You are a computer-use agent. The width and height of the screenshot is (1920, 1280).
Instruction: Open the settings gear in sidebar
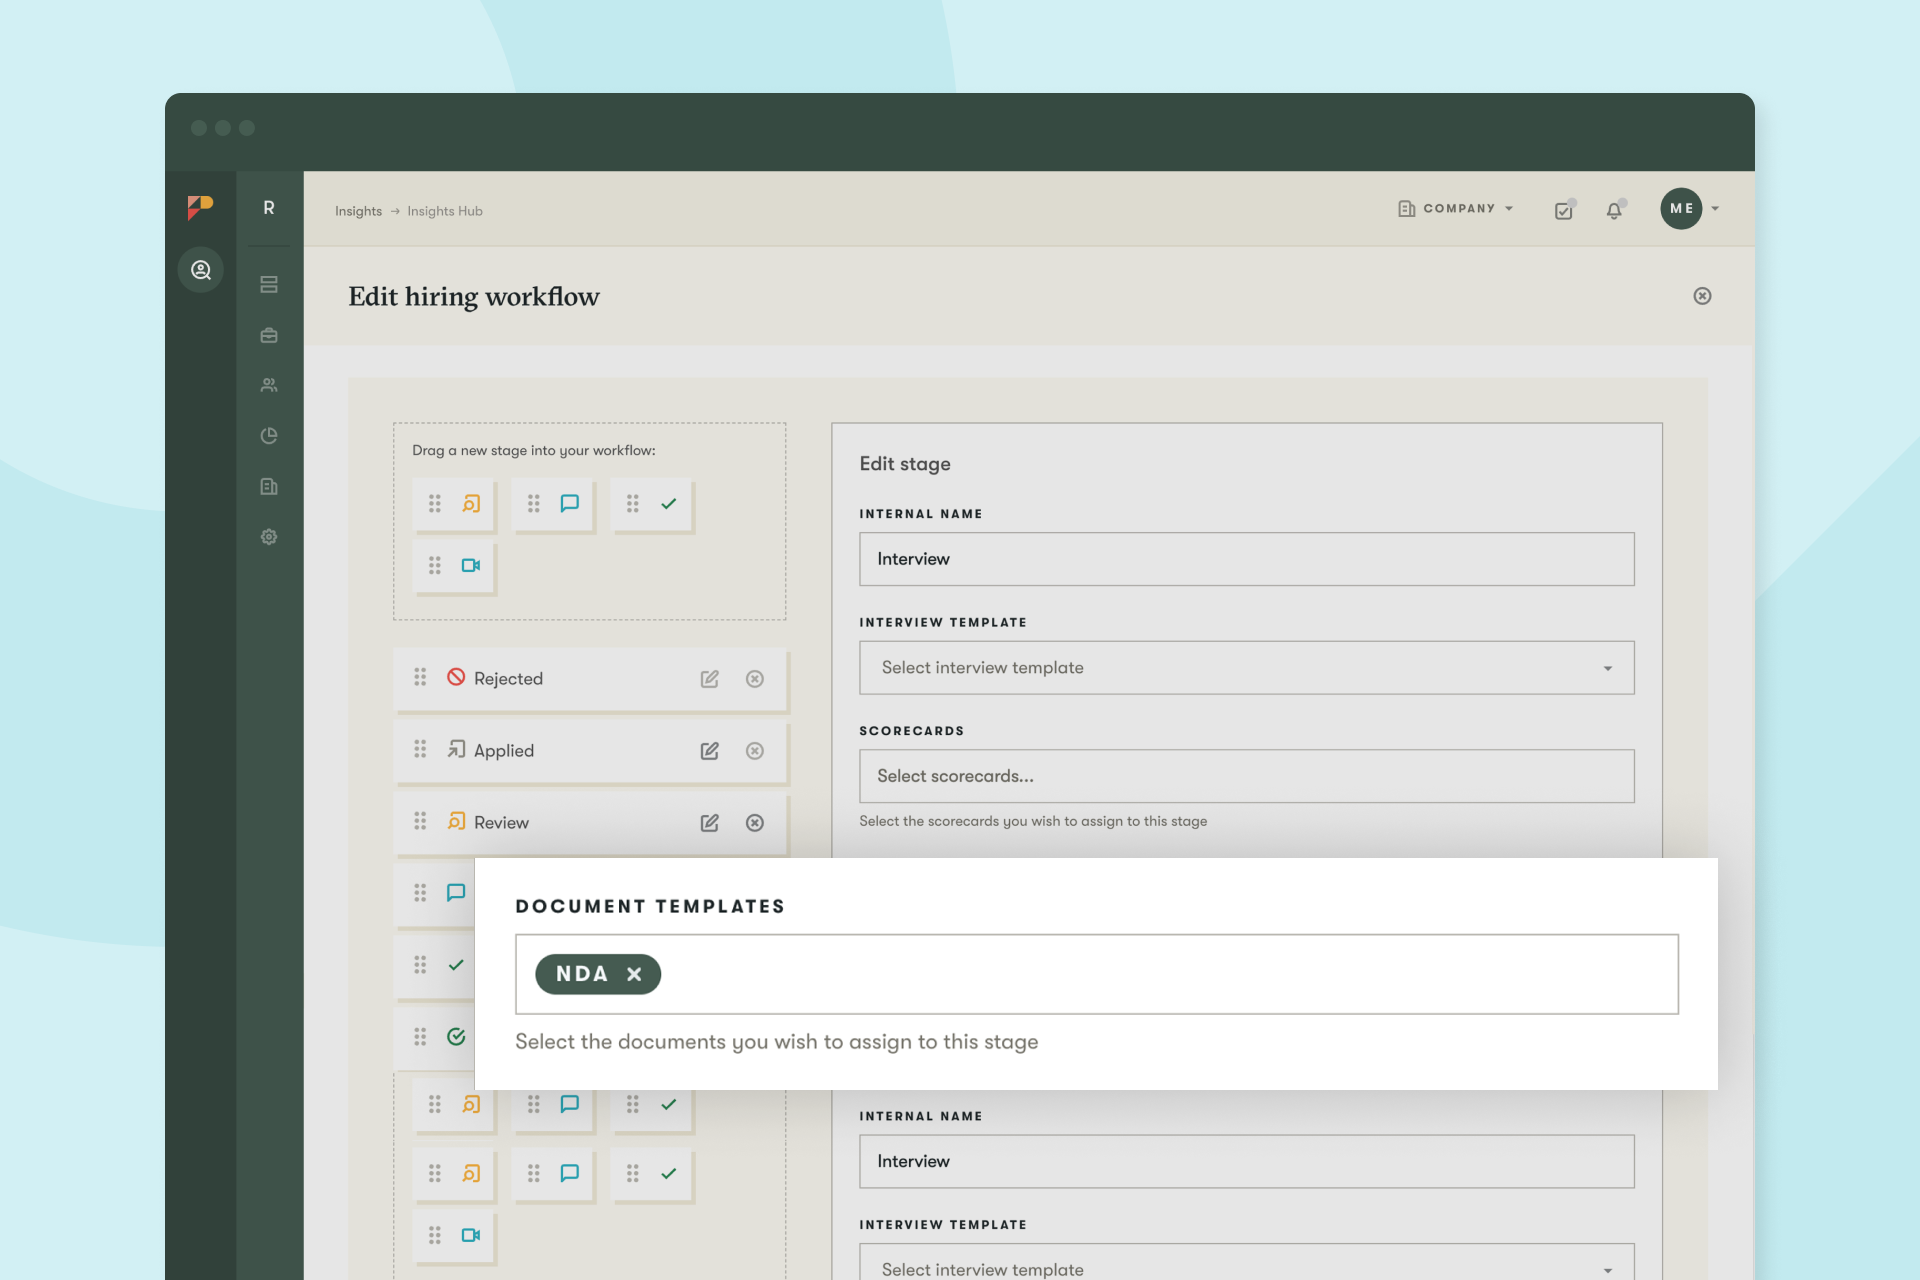click(269, 537)
